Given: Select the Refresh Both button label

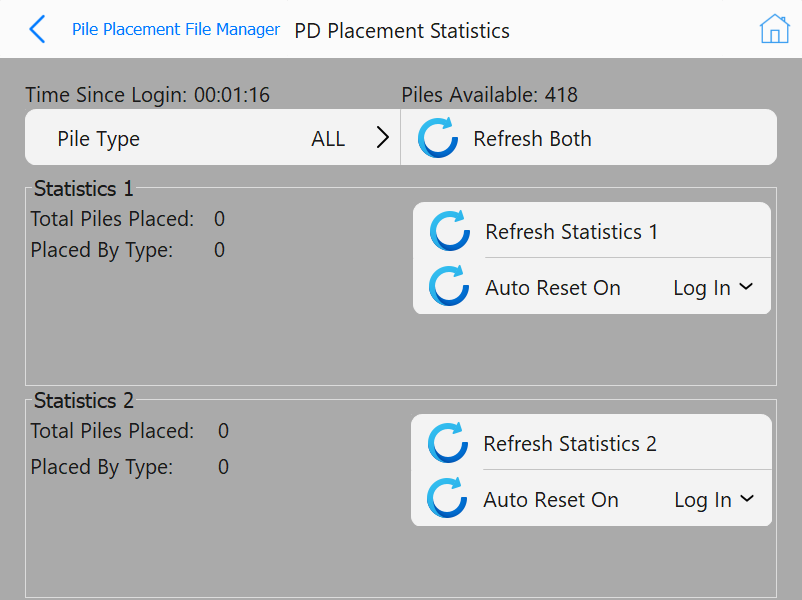Looking at the screenshot, I should [532, 139].
